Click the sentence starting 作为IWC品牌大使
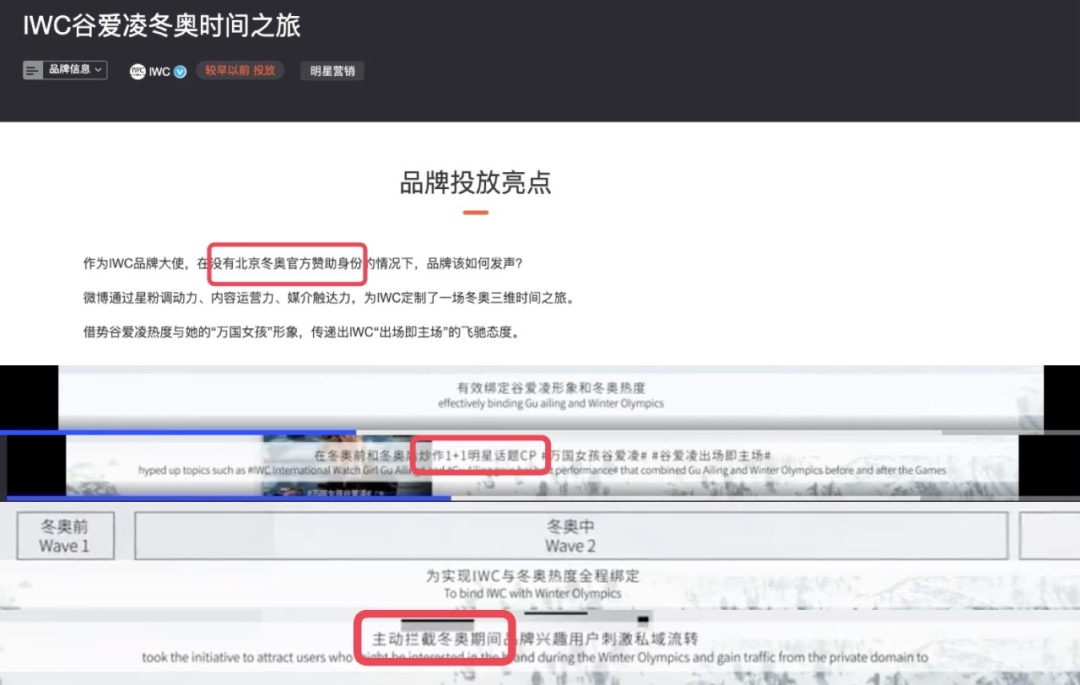 coord(303,263)
